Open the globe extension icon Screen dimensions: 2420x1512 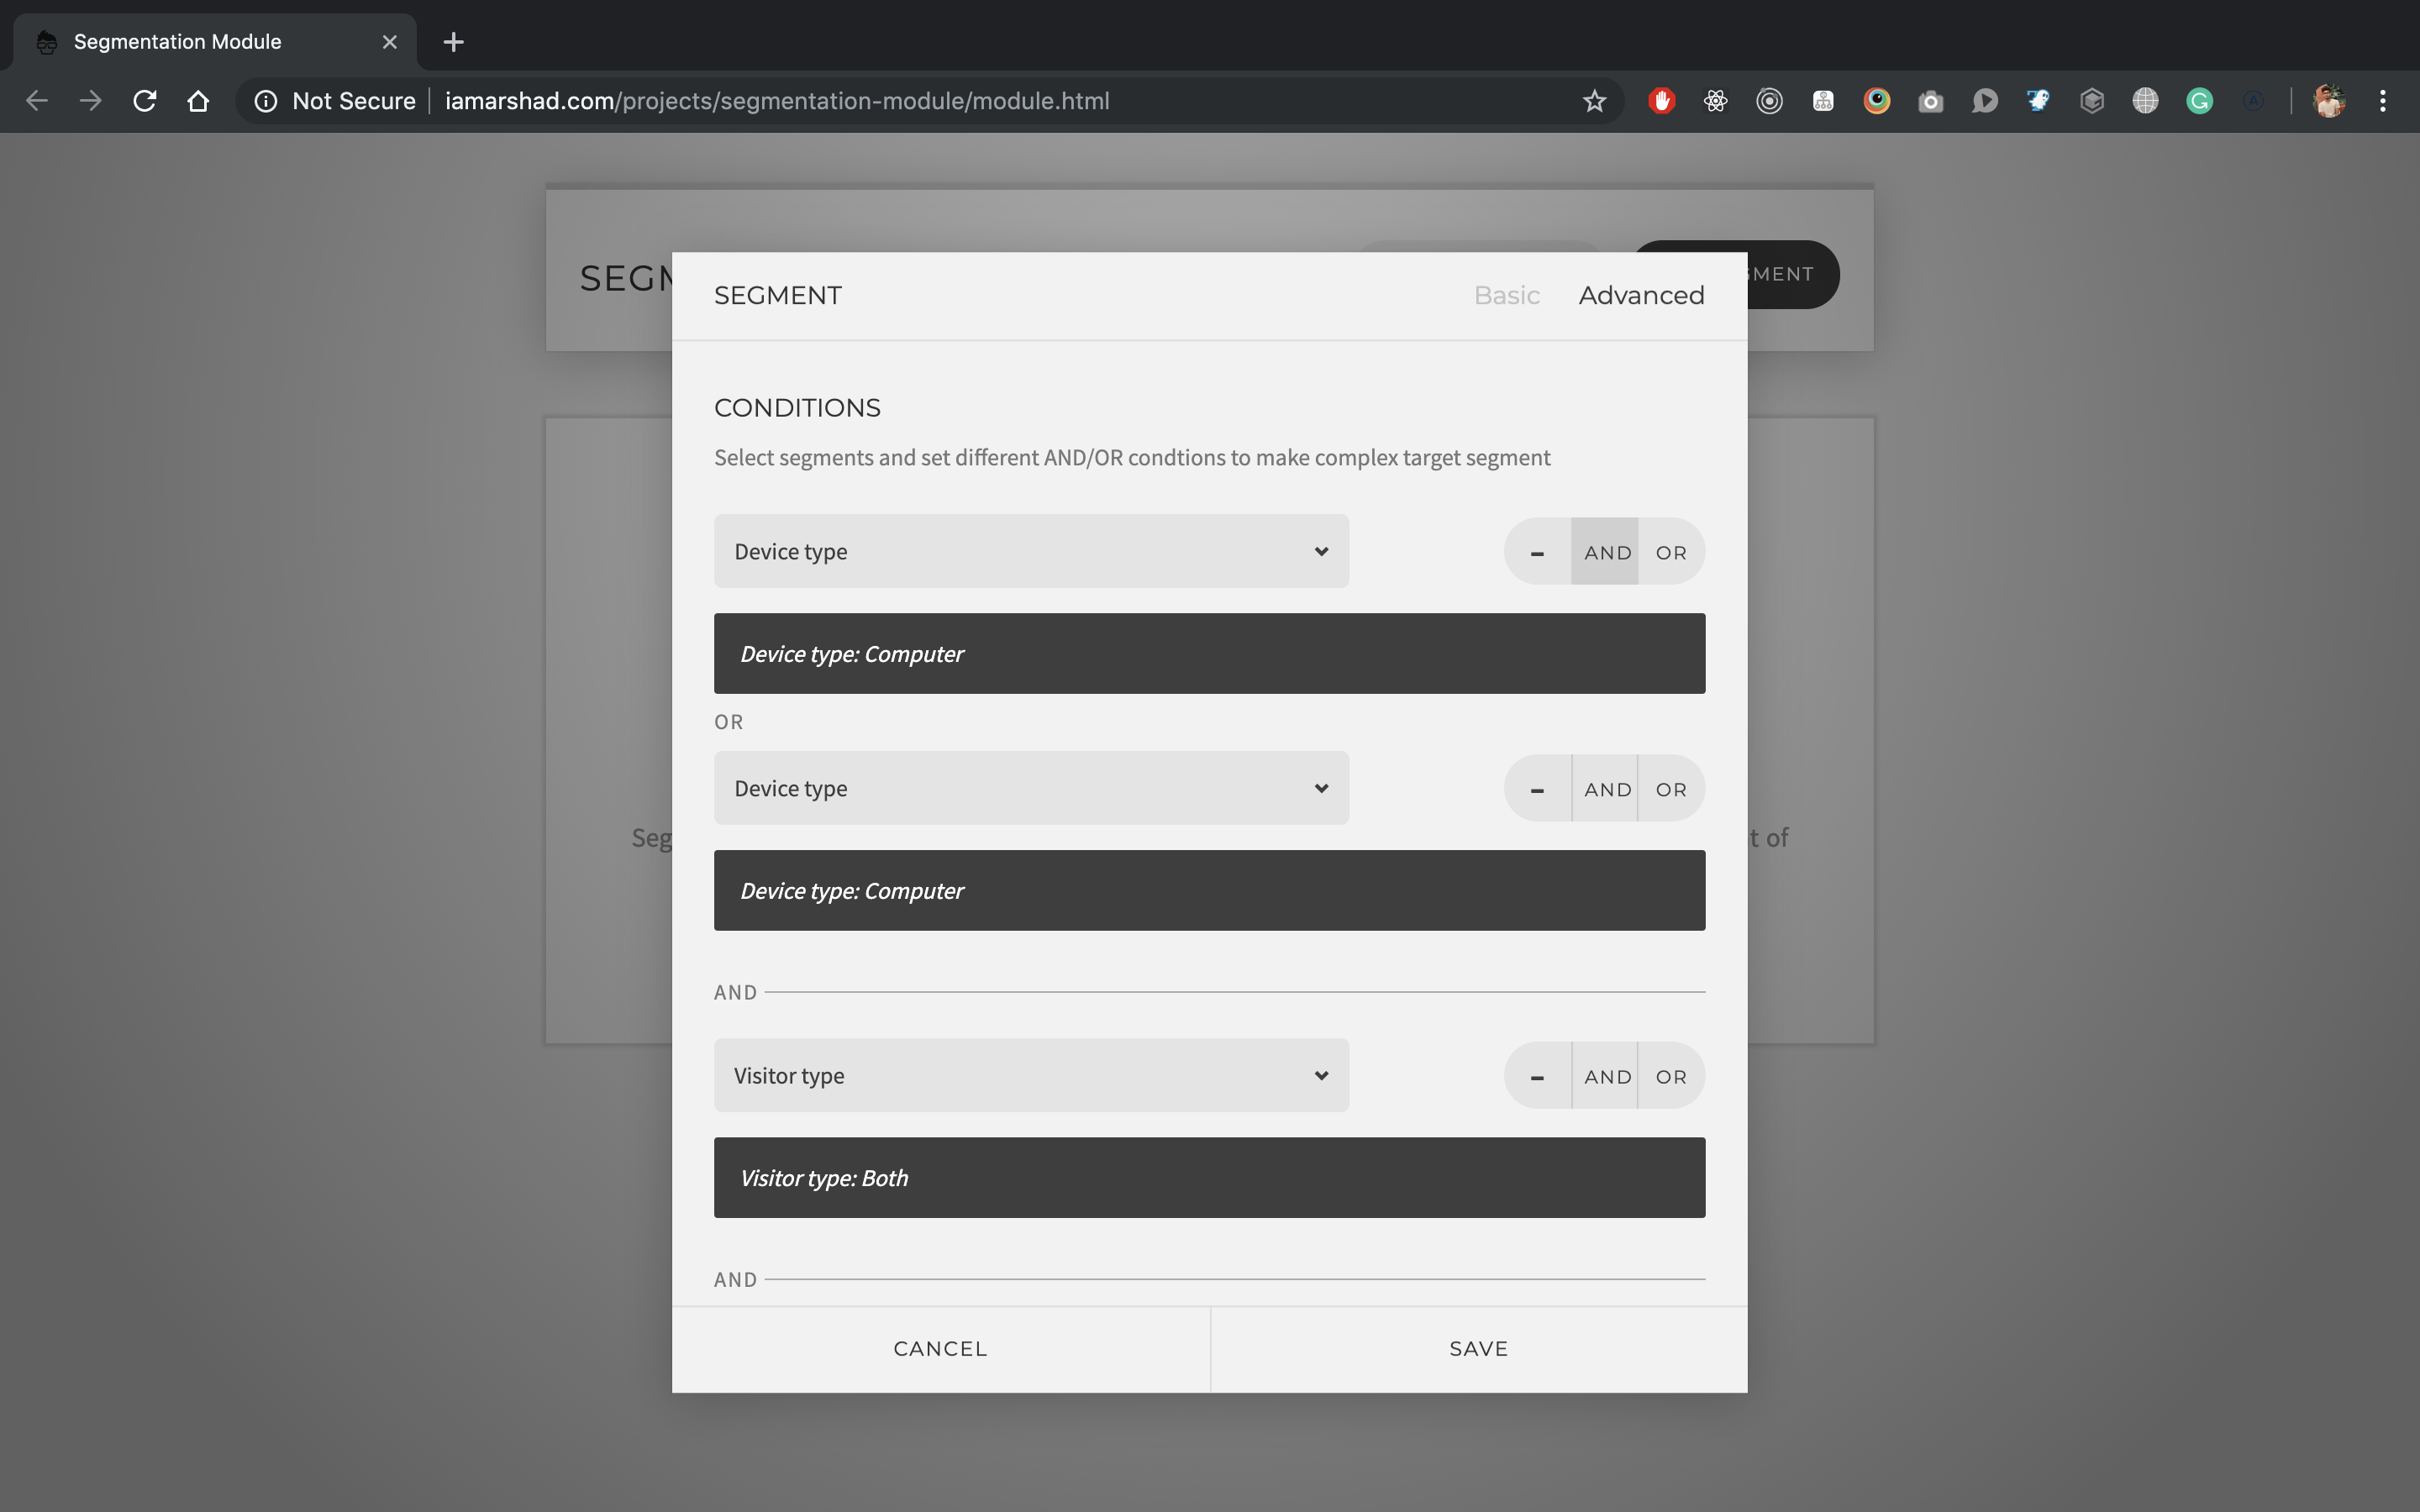tap(2145, 101)
